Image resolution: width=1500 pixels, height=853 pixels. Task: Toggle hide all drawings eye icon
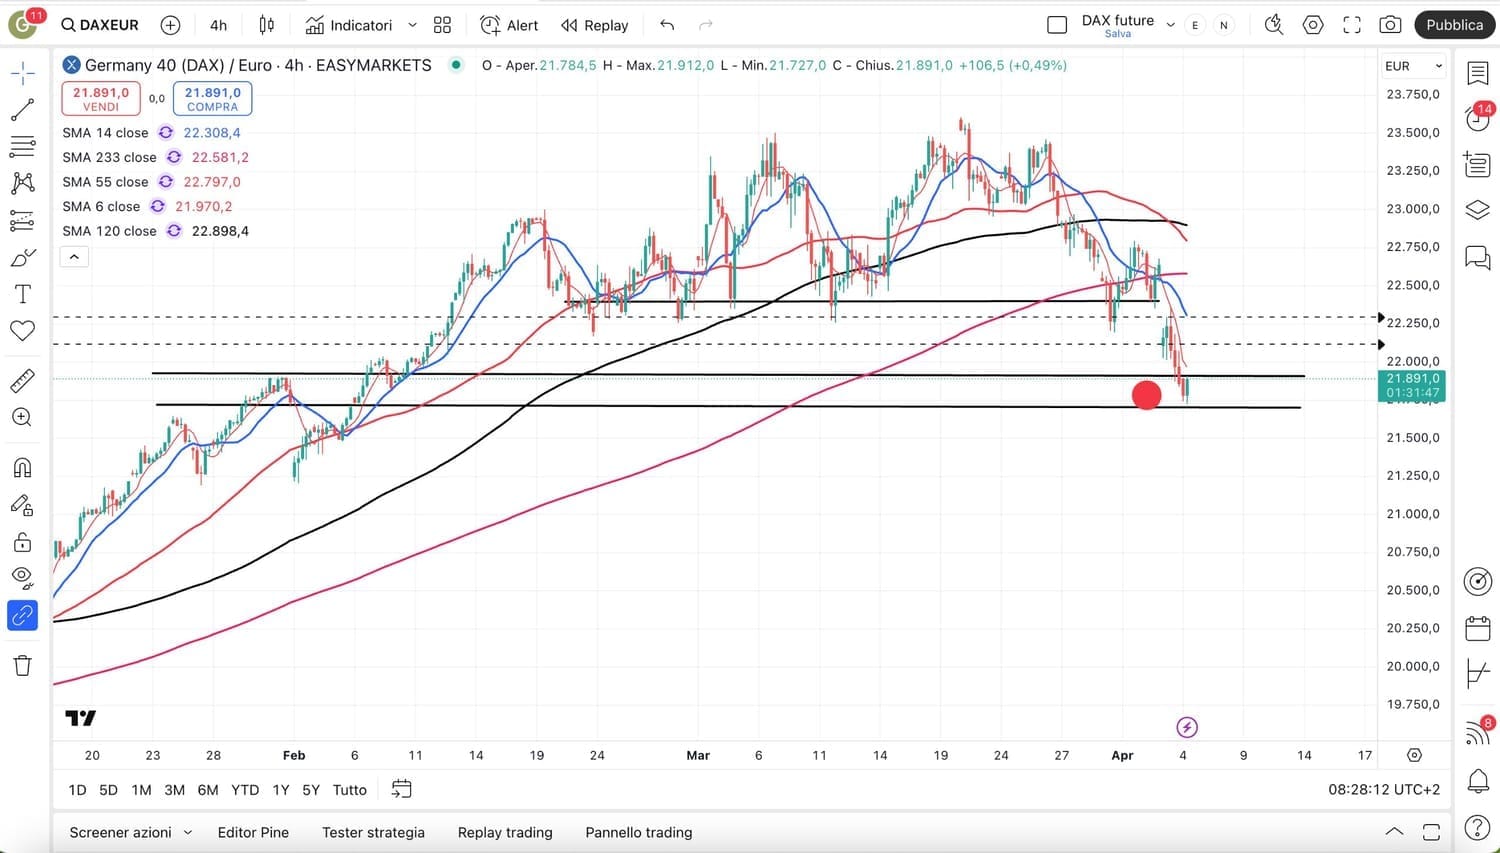(22, 577)
